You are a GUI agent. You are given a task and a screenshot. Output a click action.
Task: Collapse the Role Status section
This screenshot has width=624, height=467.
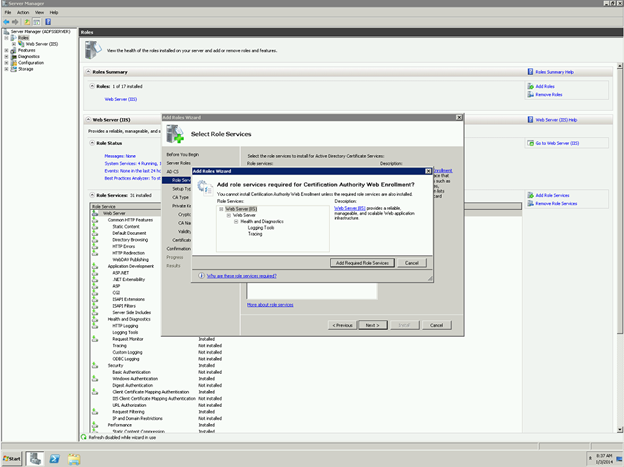pos(92,143)
